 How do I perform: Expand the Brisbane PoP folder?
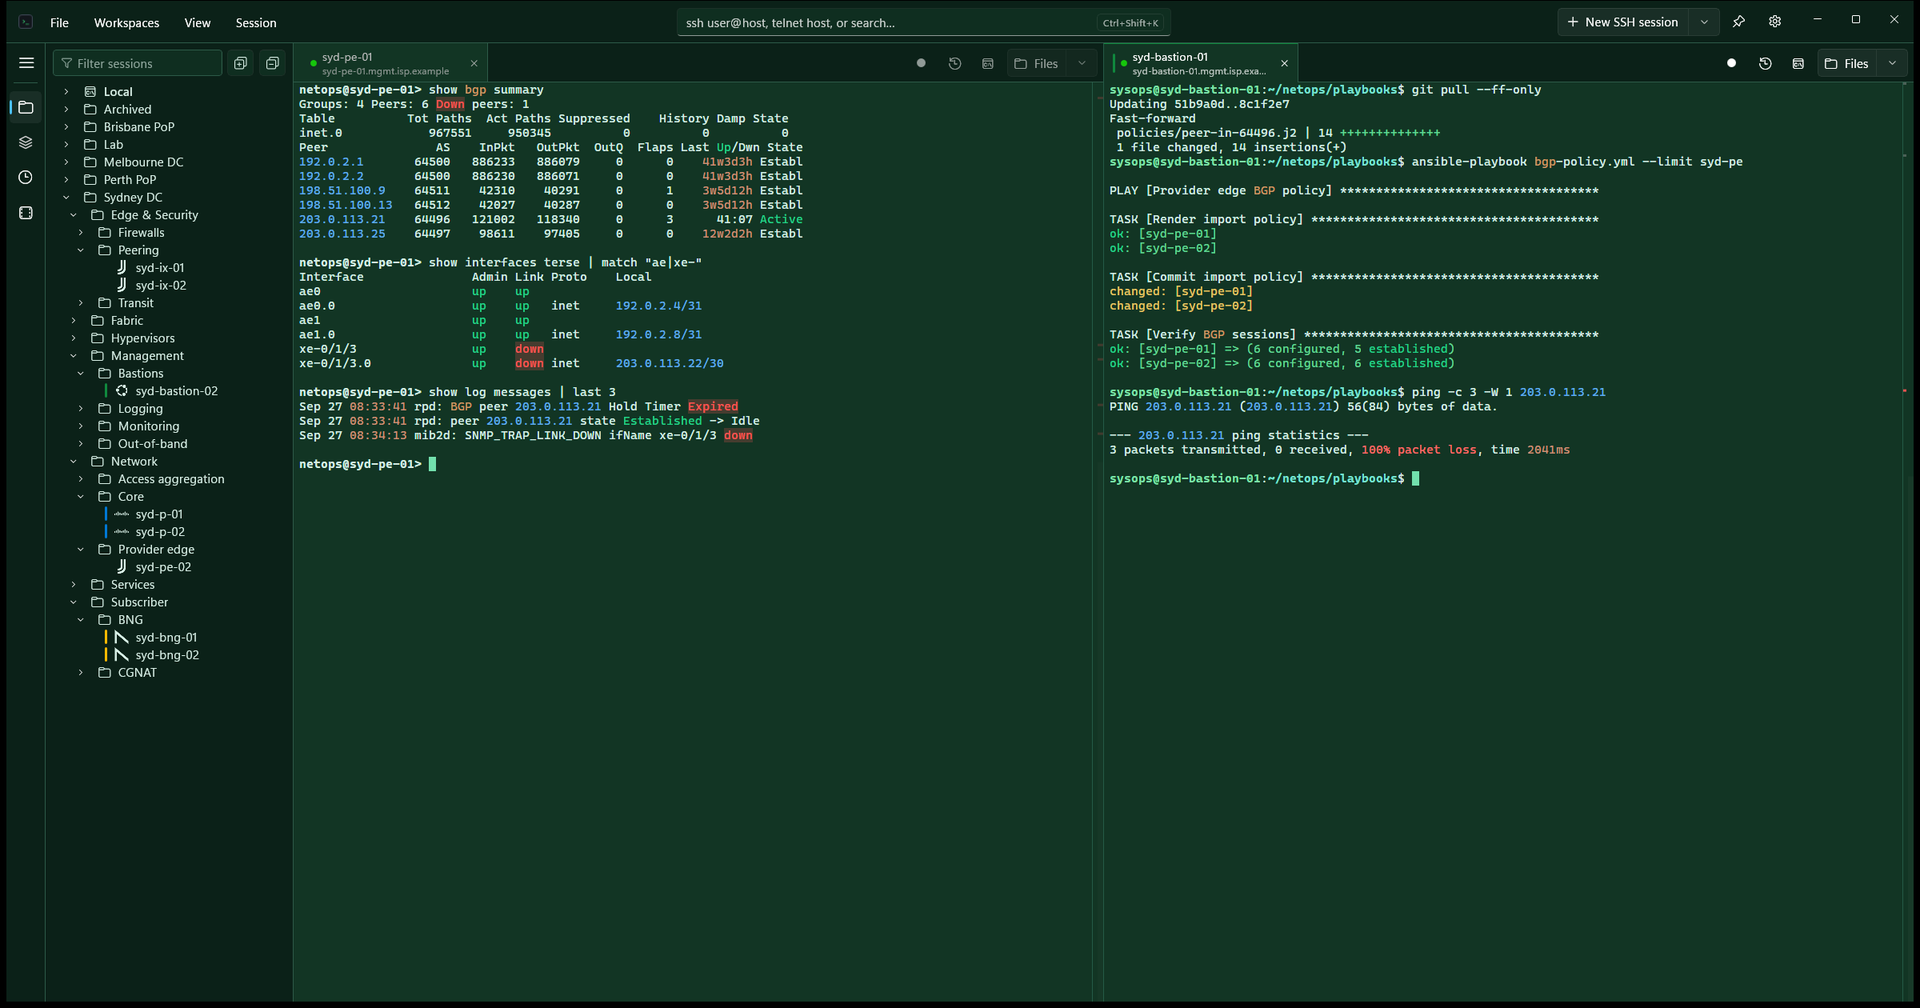(66, 127)
